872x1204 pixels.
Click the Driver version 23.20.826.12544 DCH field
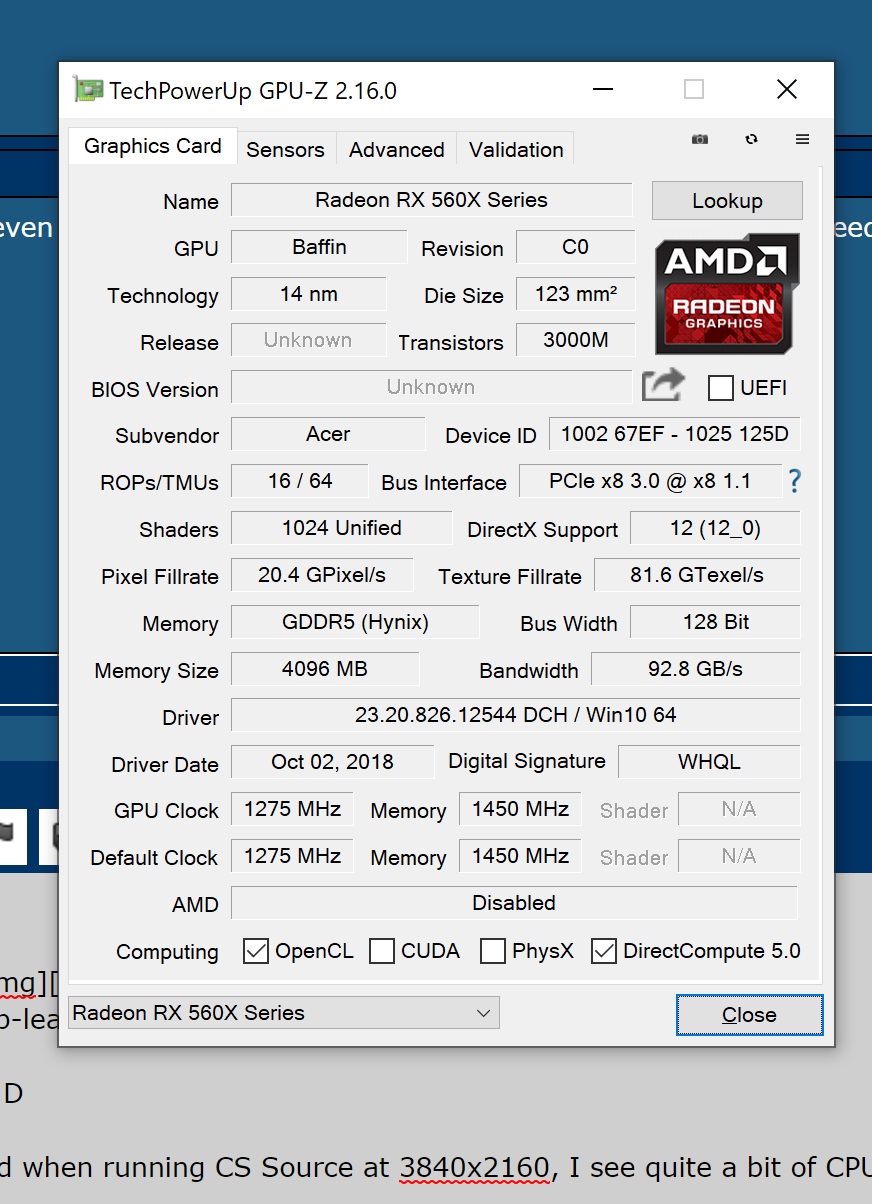pyautogui.click(x=516, y=714)
